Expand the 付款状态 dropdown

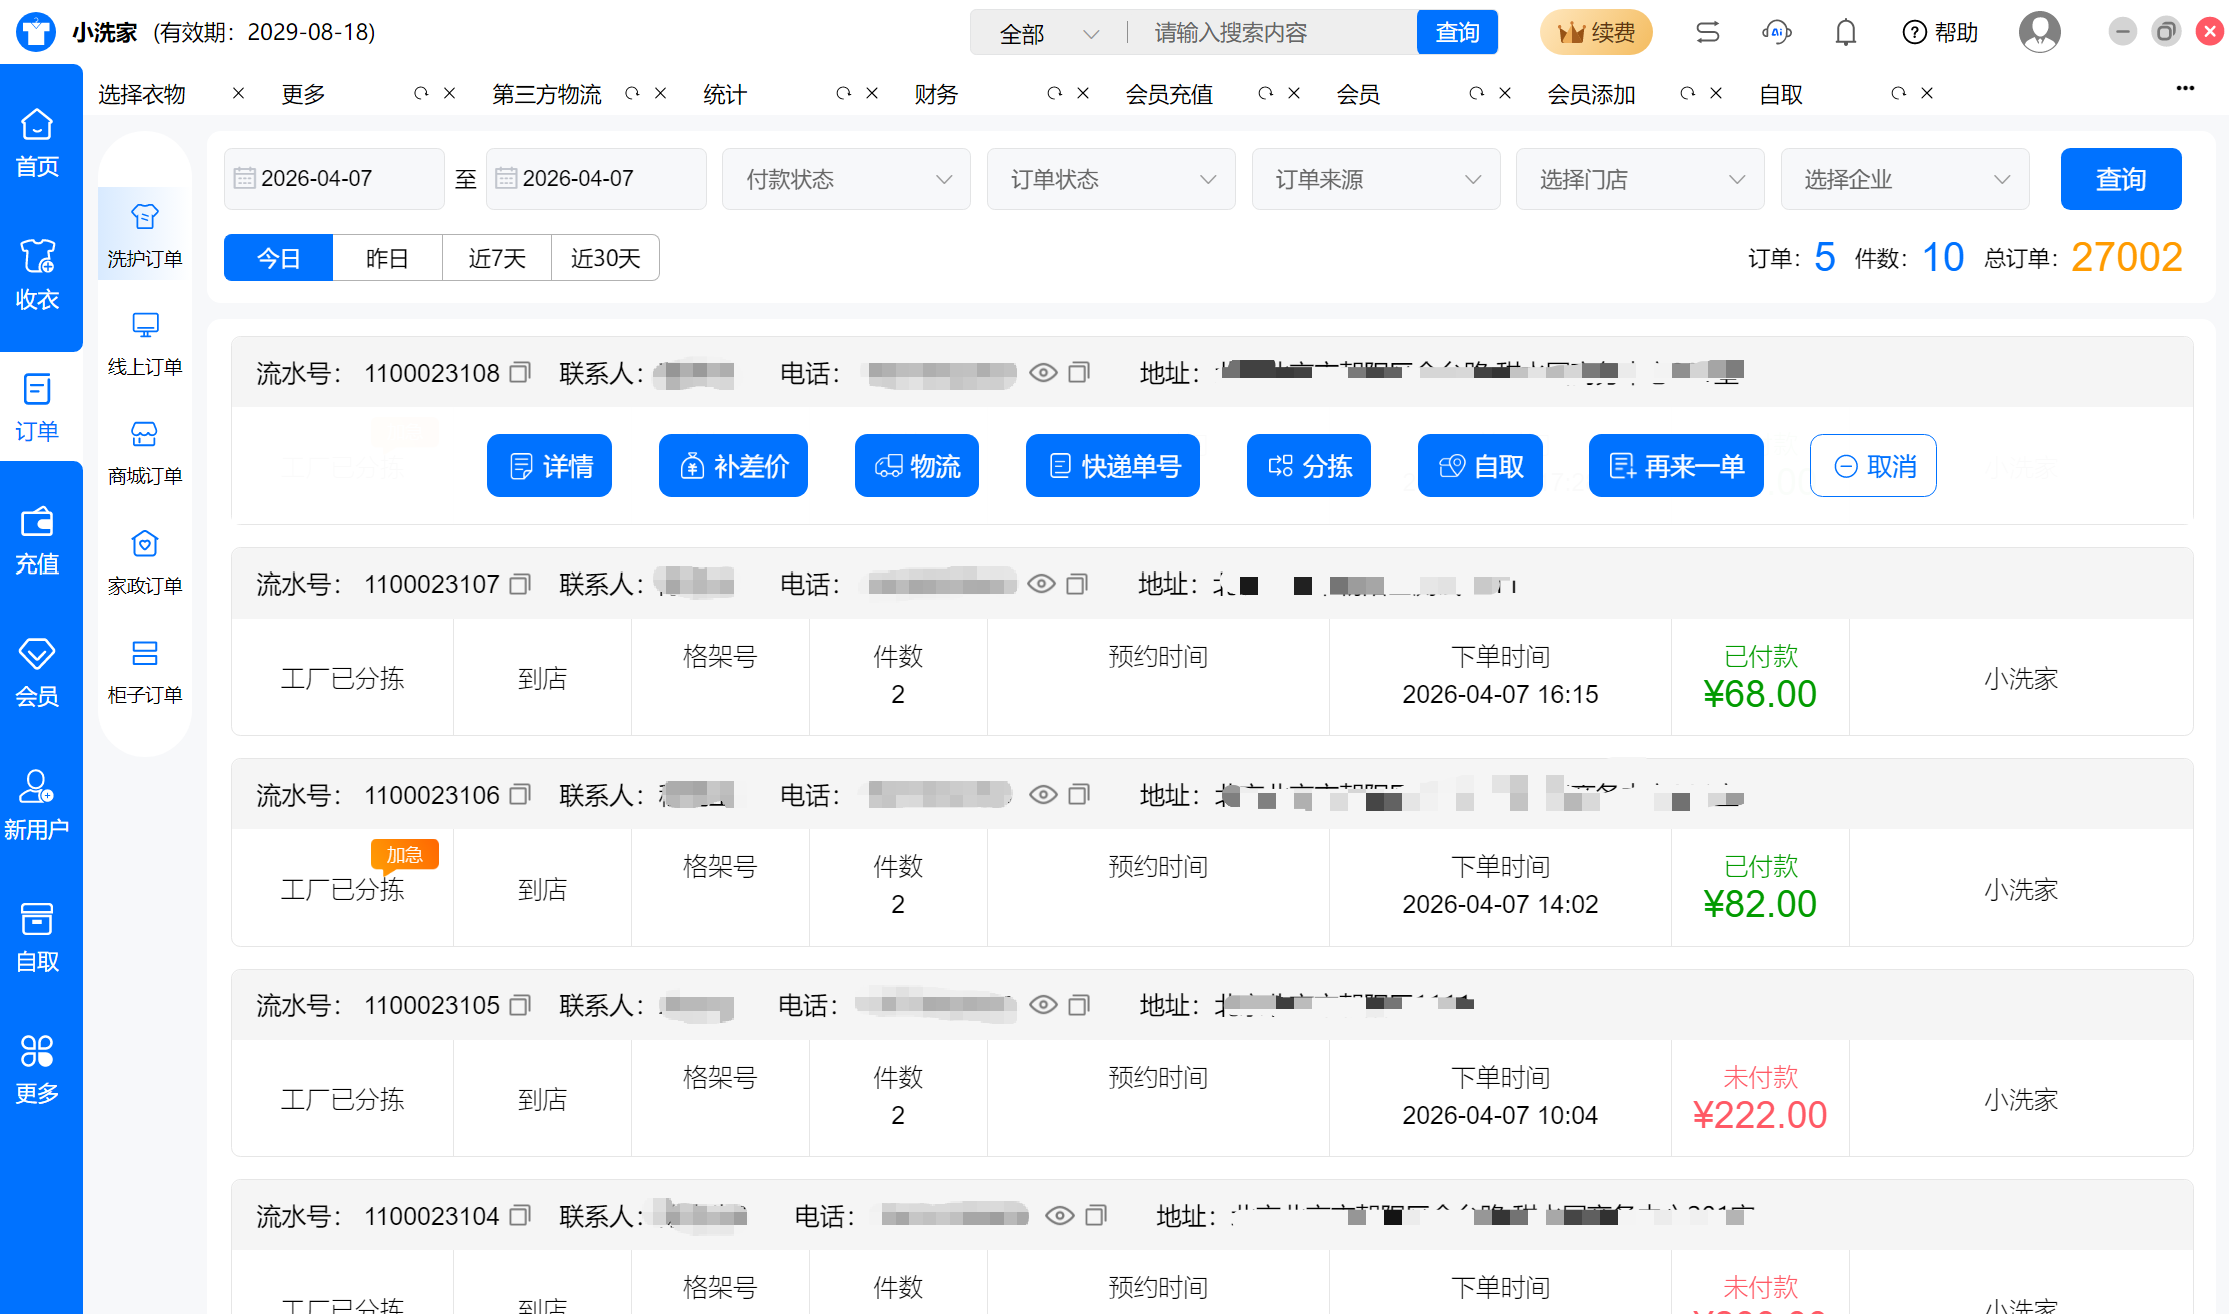point(846,179)
